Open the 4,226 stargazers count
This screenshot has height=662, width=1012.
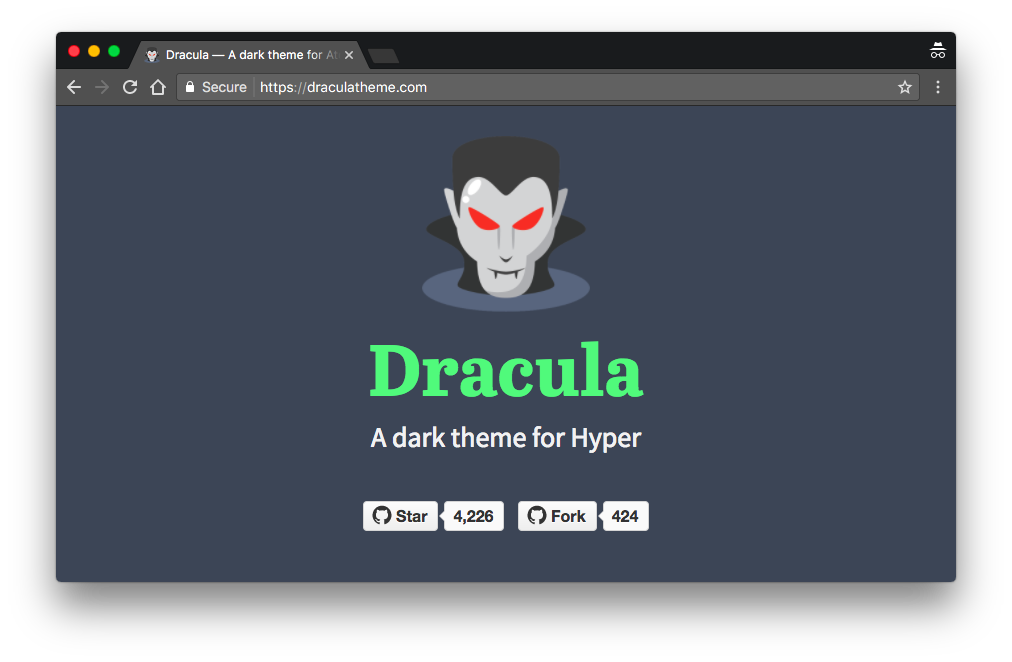click(473, 516)
